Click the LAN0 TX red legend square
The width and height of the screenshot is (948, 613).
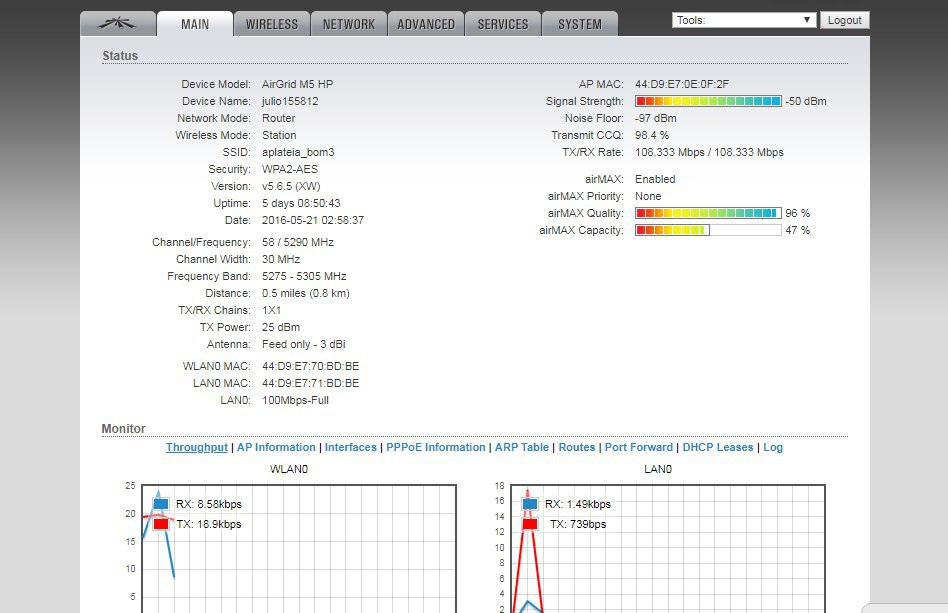(x=530, y=524)
